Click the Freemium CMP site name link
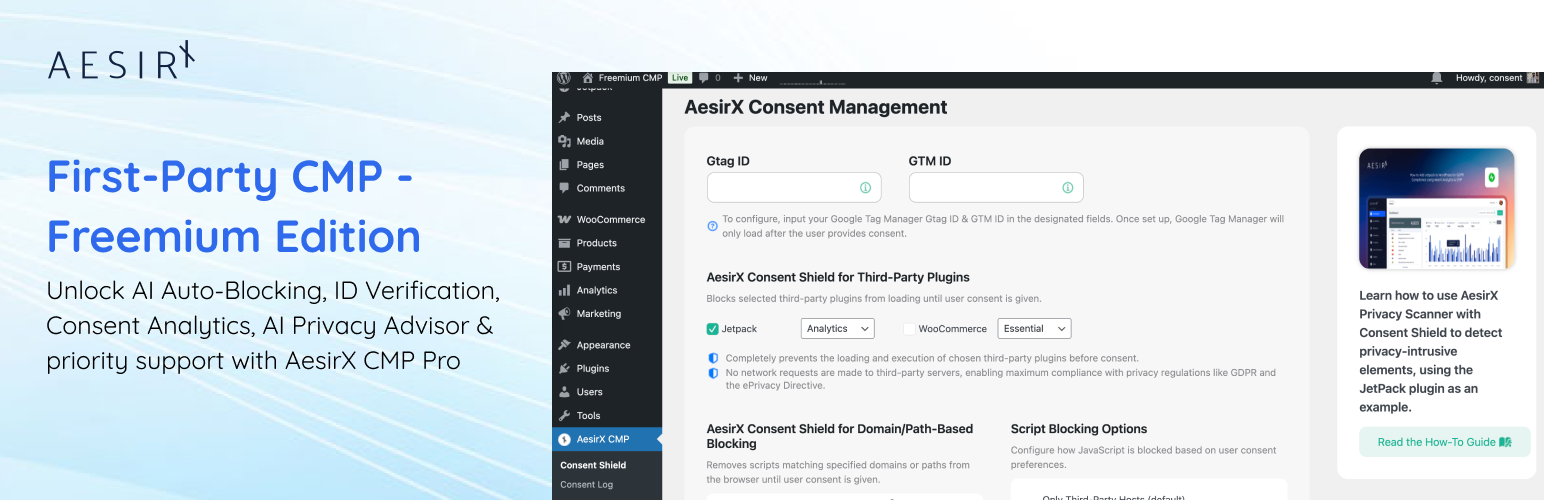 pos(630,78)
